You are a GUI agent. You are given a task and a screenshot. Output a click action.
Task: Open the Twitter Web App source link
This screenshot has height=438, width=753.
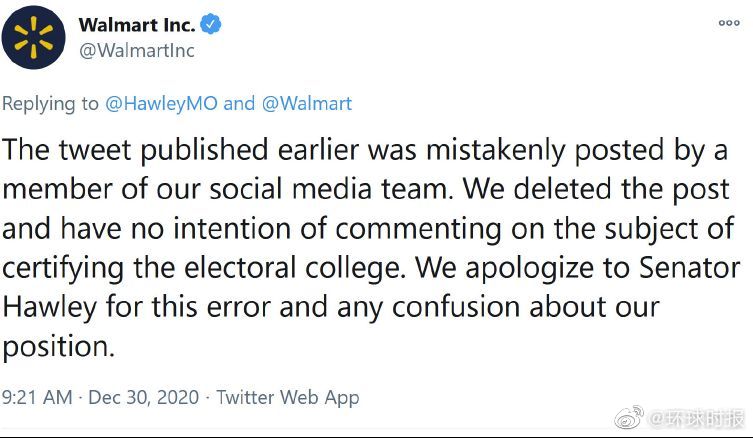click(288, 397)
